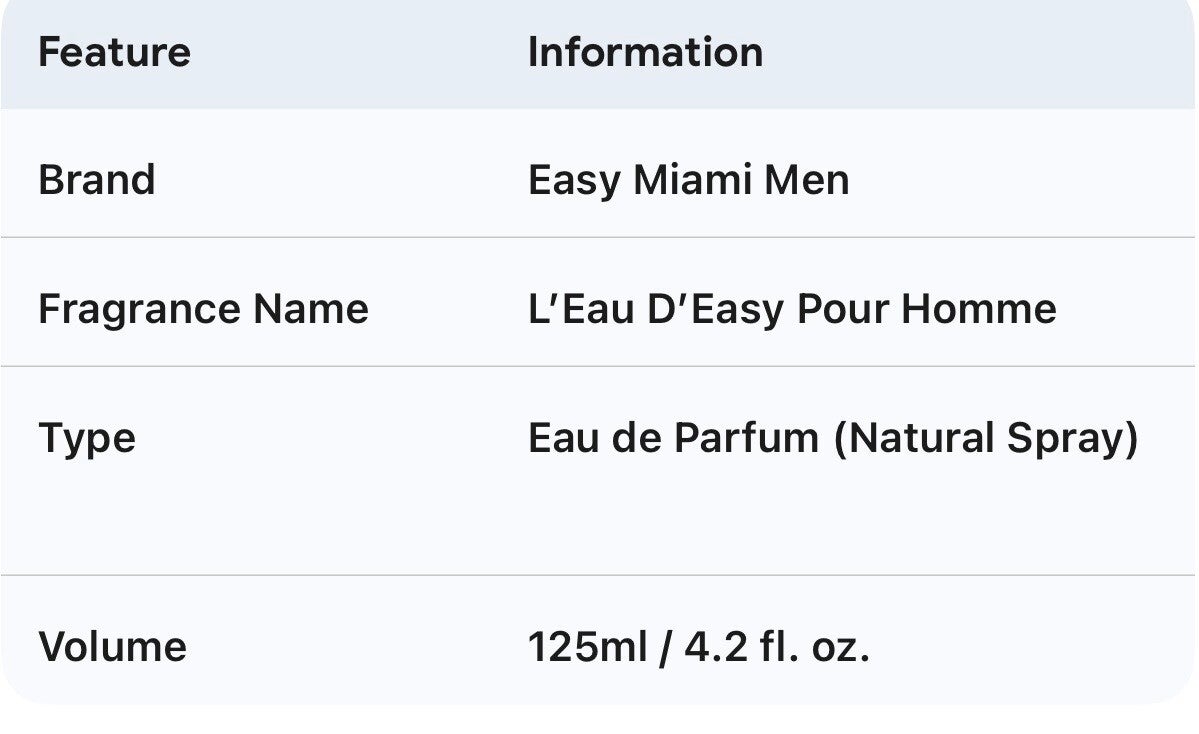Click the Feature column header
The image size is (1199, 734).
point(114,52)
